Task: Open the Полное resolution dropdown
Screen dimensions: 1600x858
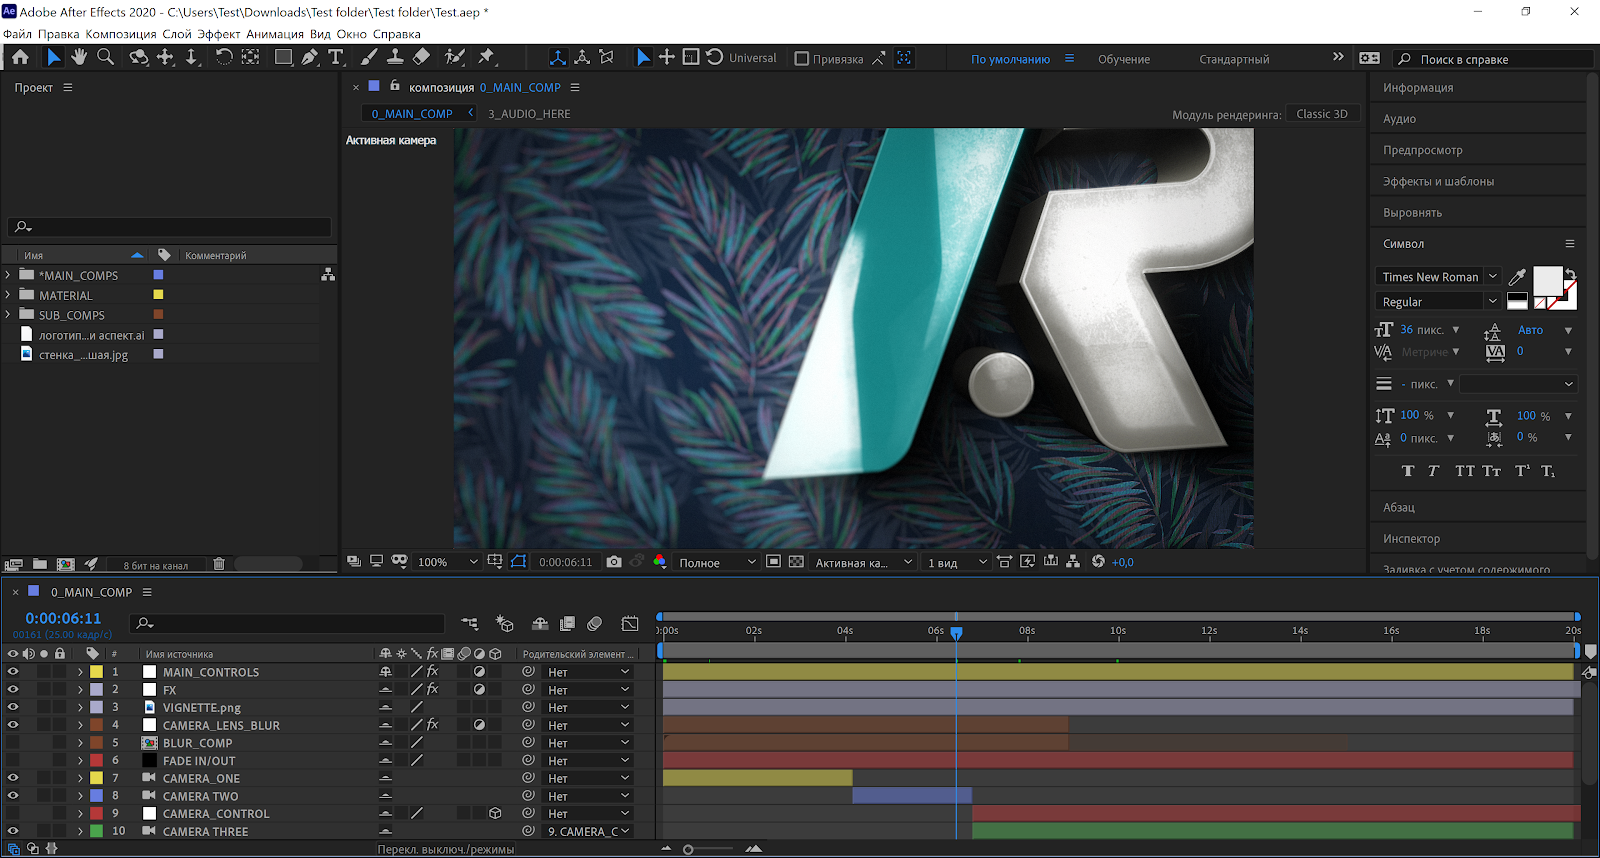Action: click(717, 562)
